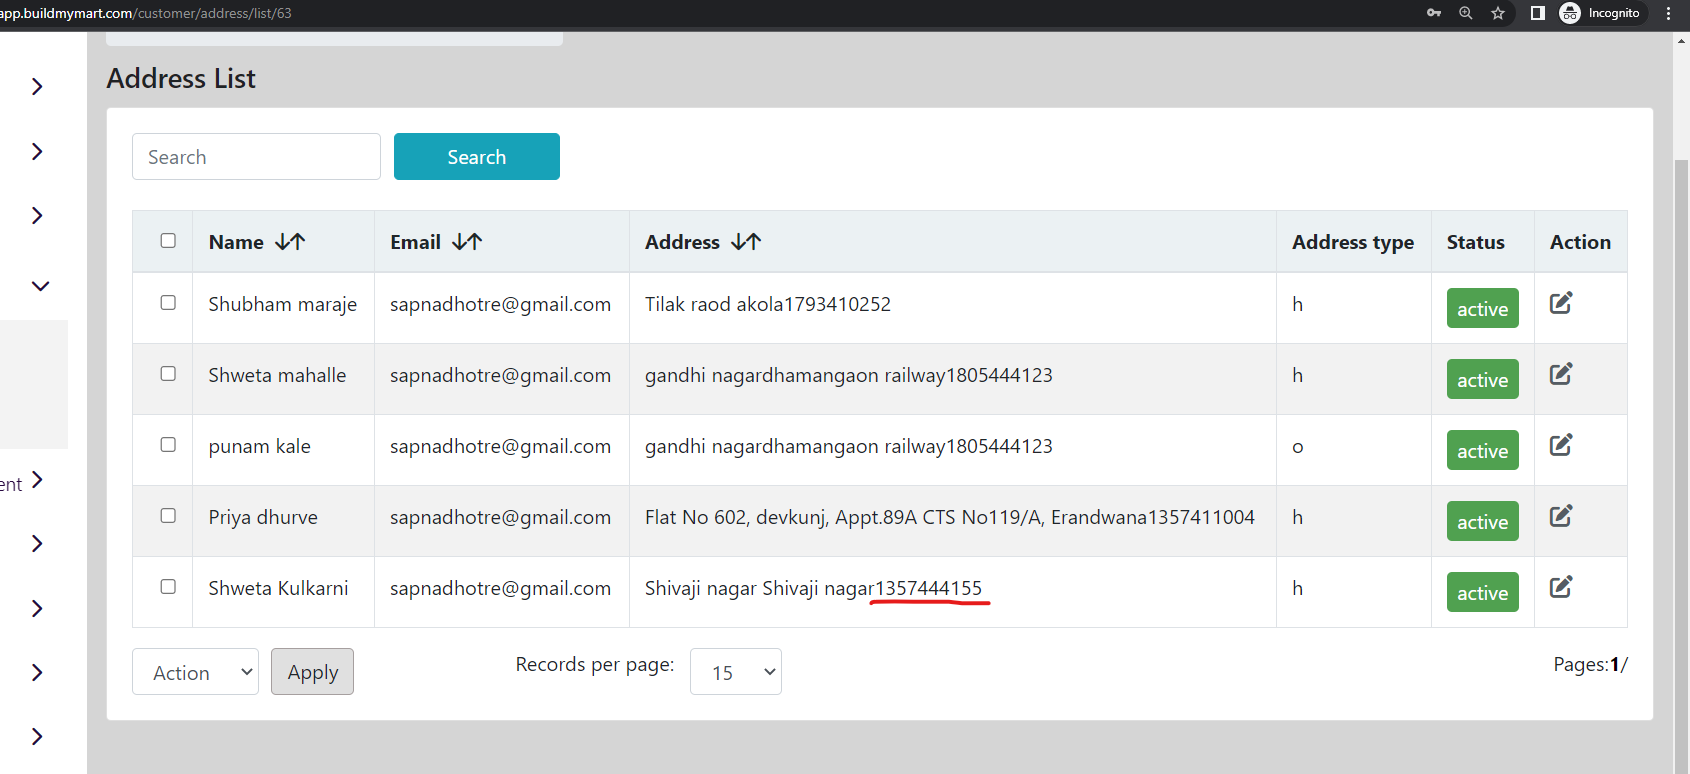
Task: Toggle active status for punam kale
Action: tap(1482, 450)
